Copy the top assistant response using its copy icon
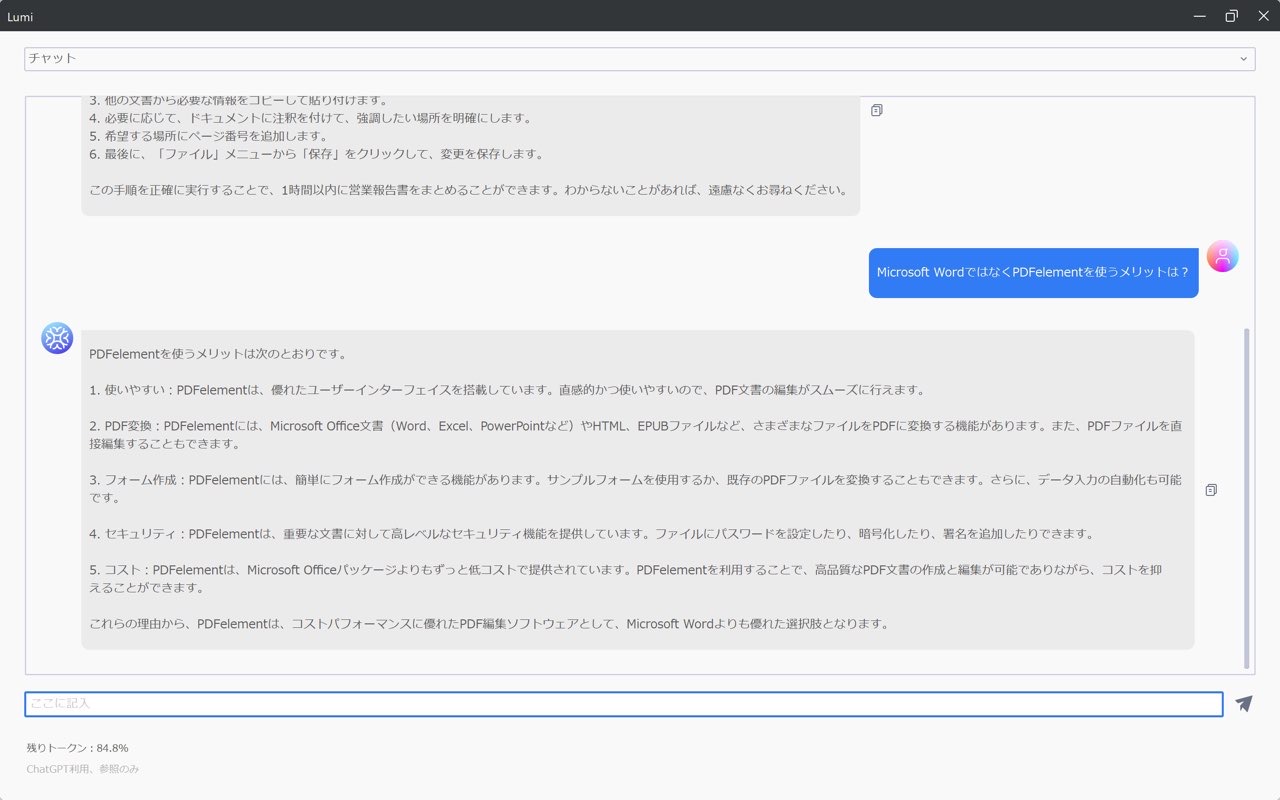The image size is (1280, 800). [876, 110]
